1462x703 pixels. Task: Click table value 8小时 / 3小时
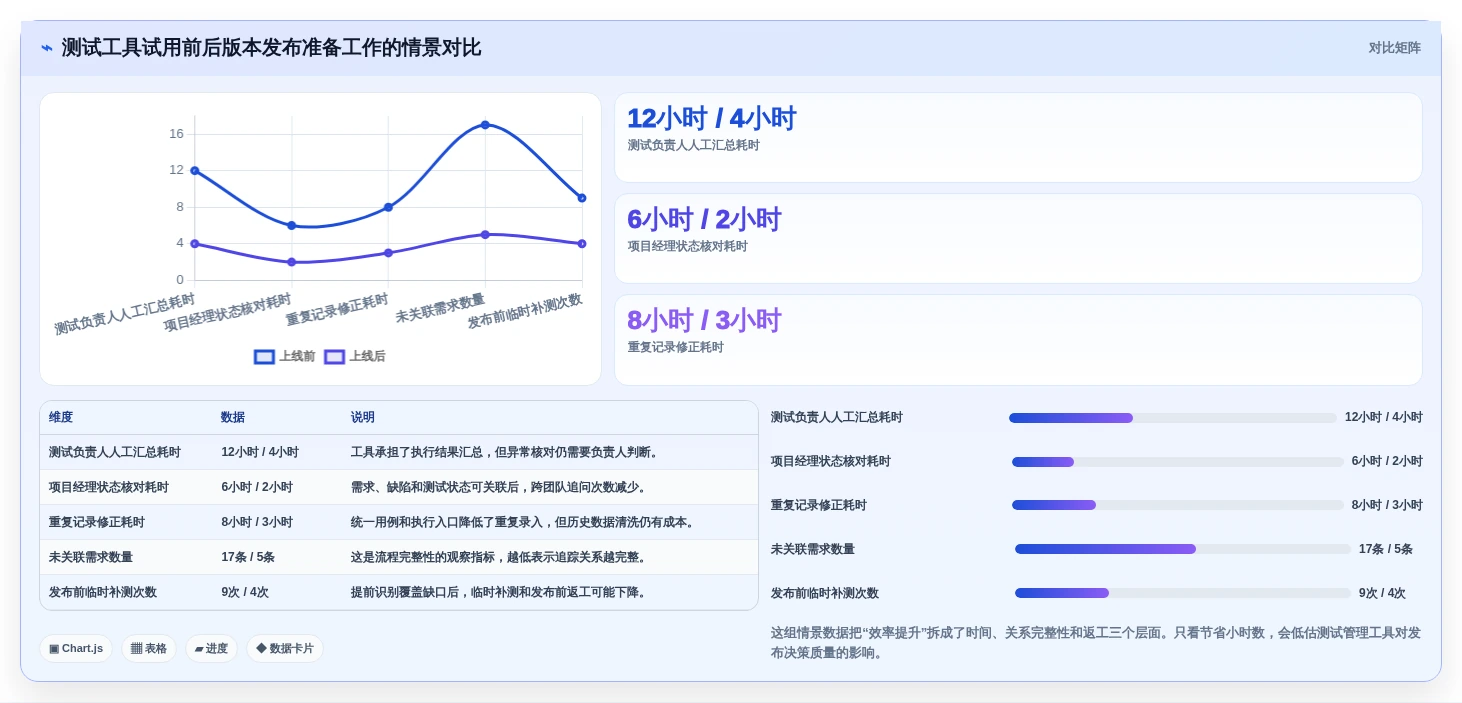[x=257, y=523]
